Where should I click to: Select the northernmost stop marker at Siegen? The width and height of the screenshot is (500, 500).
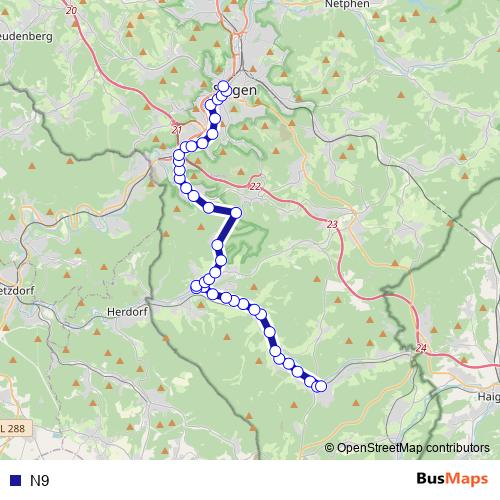[x=223, y=86]
